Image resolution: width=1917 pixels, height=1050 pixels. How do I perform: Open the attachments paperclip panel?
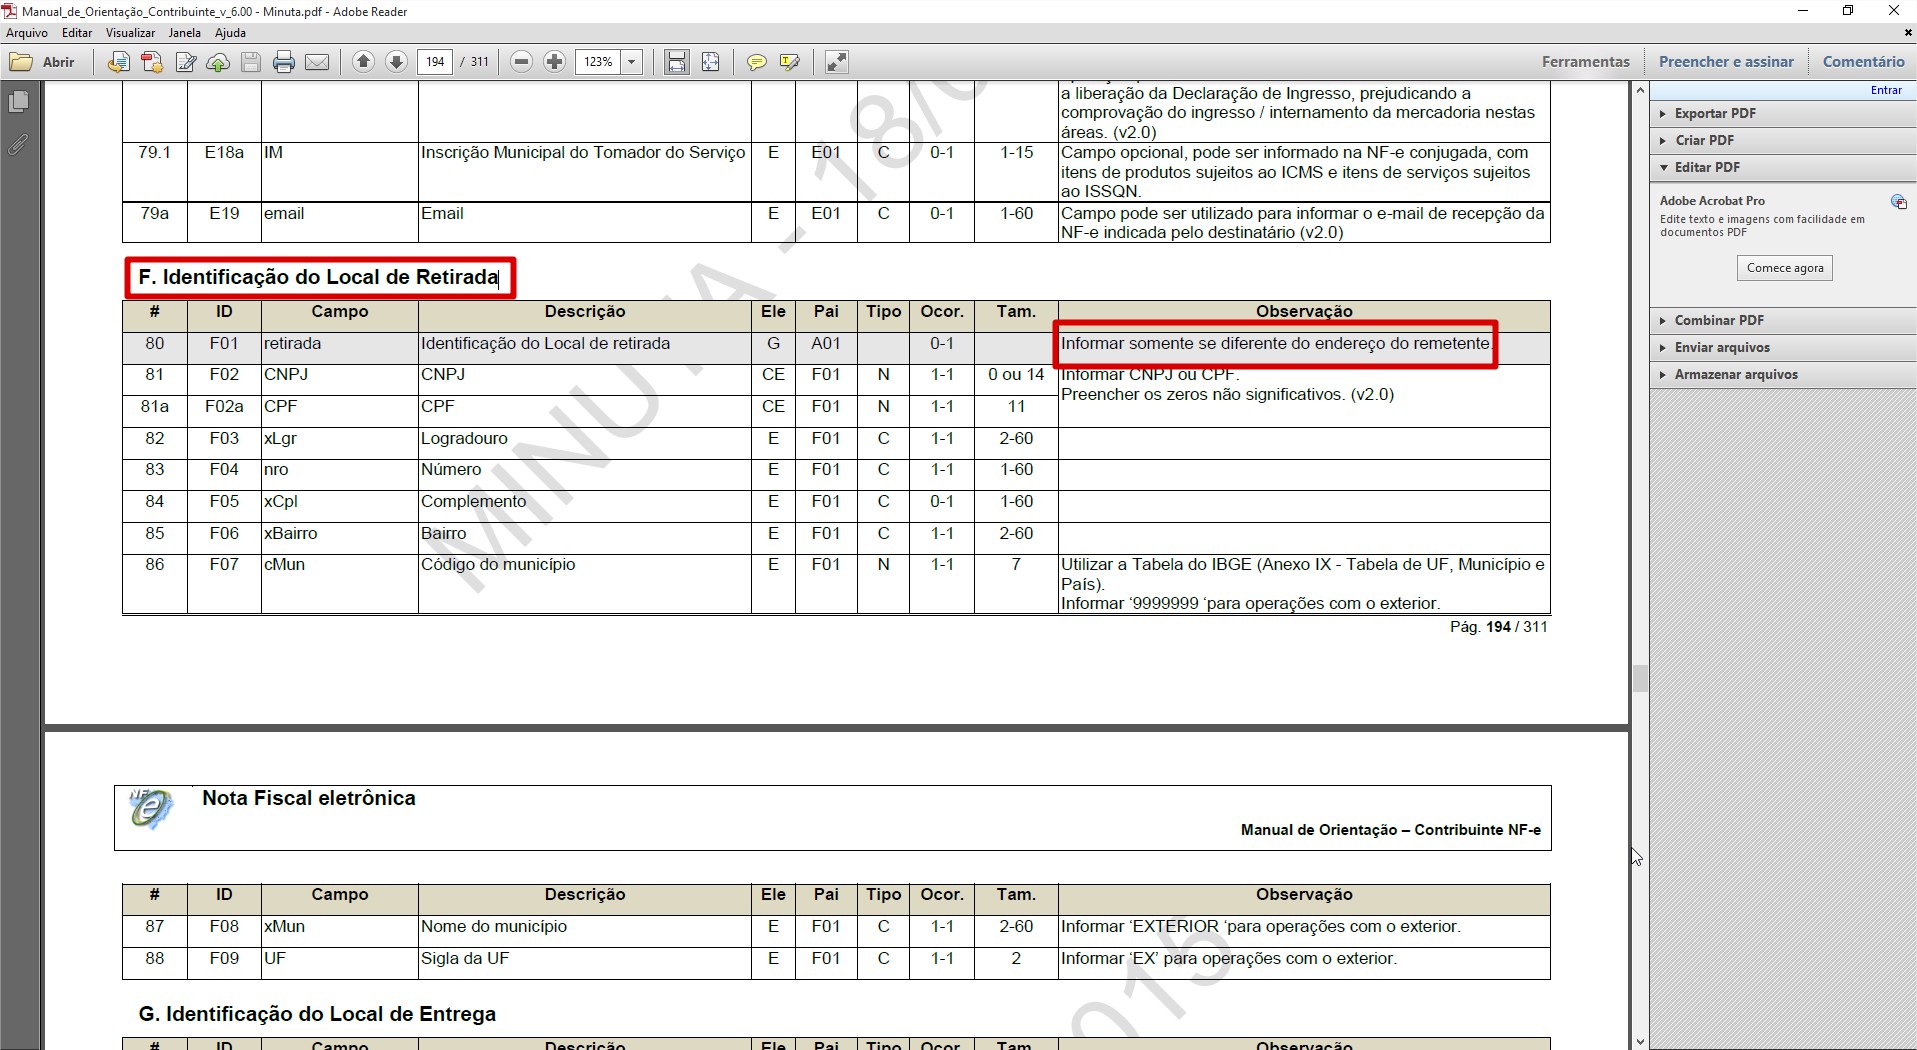[x=19, y=146]
